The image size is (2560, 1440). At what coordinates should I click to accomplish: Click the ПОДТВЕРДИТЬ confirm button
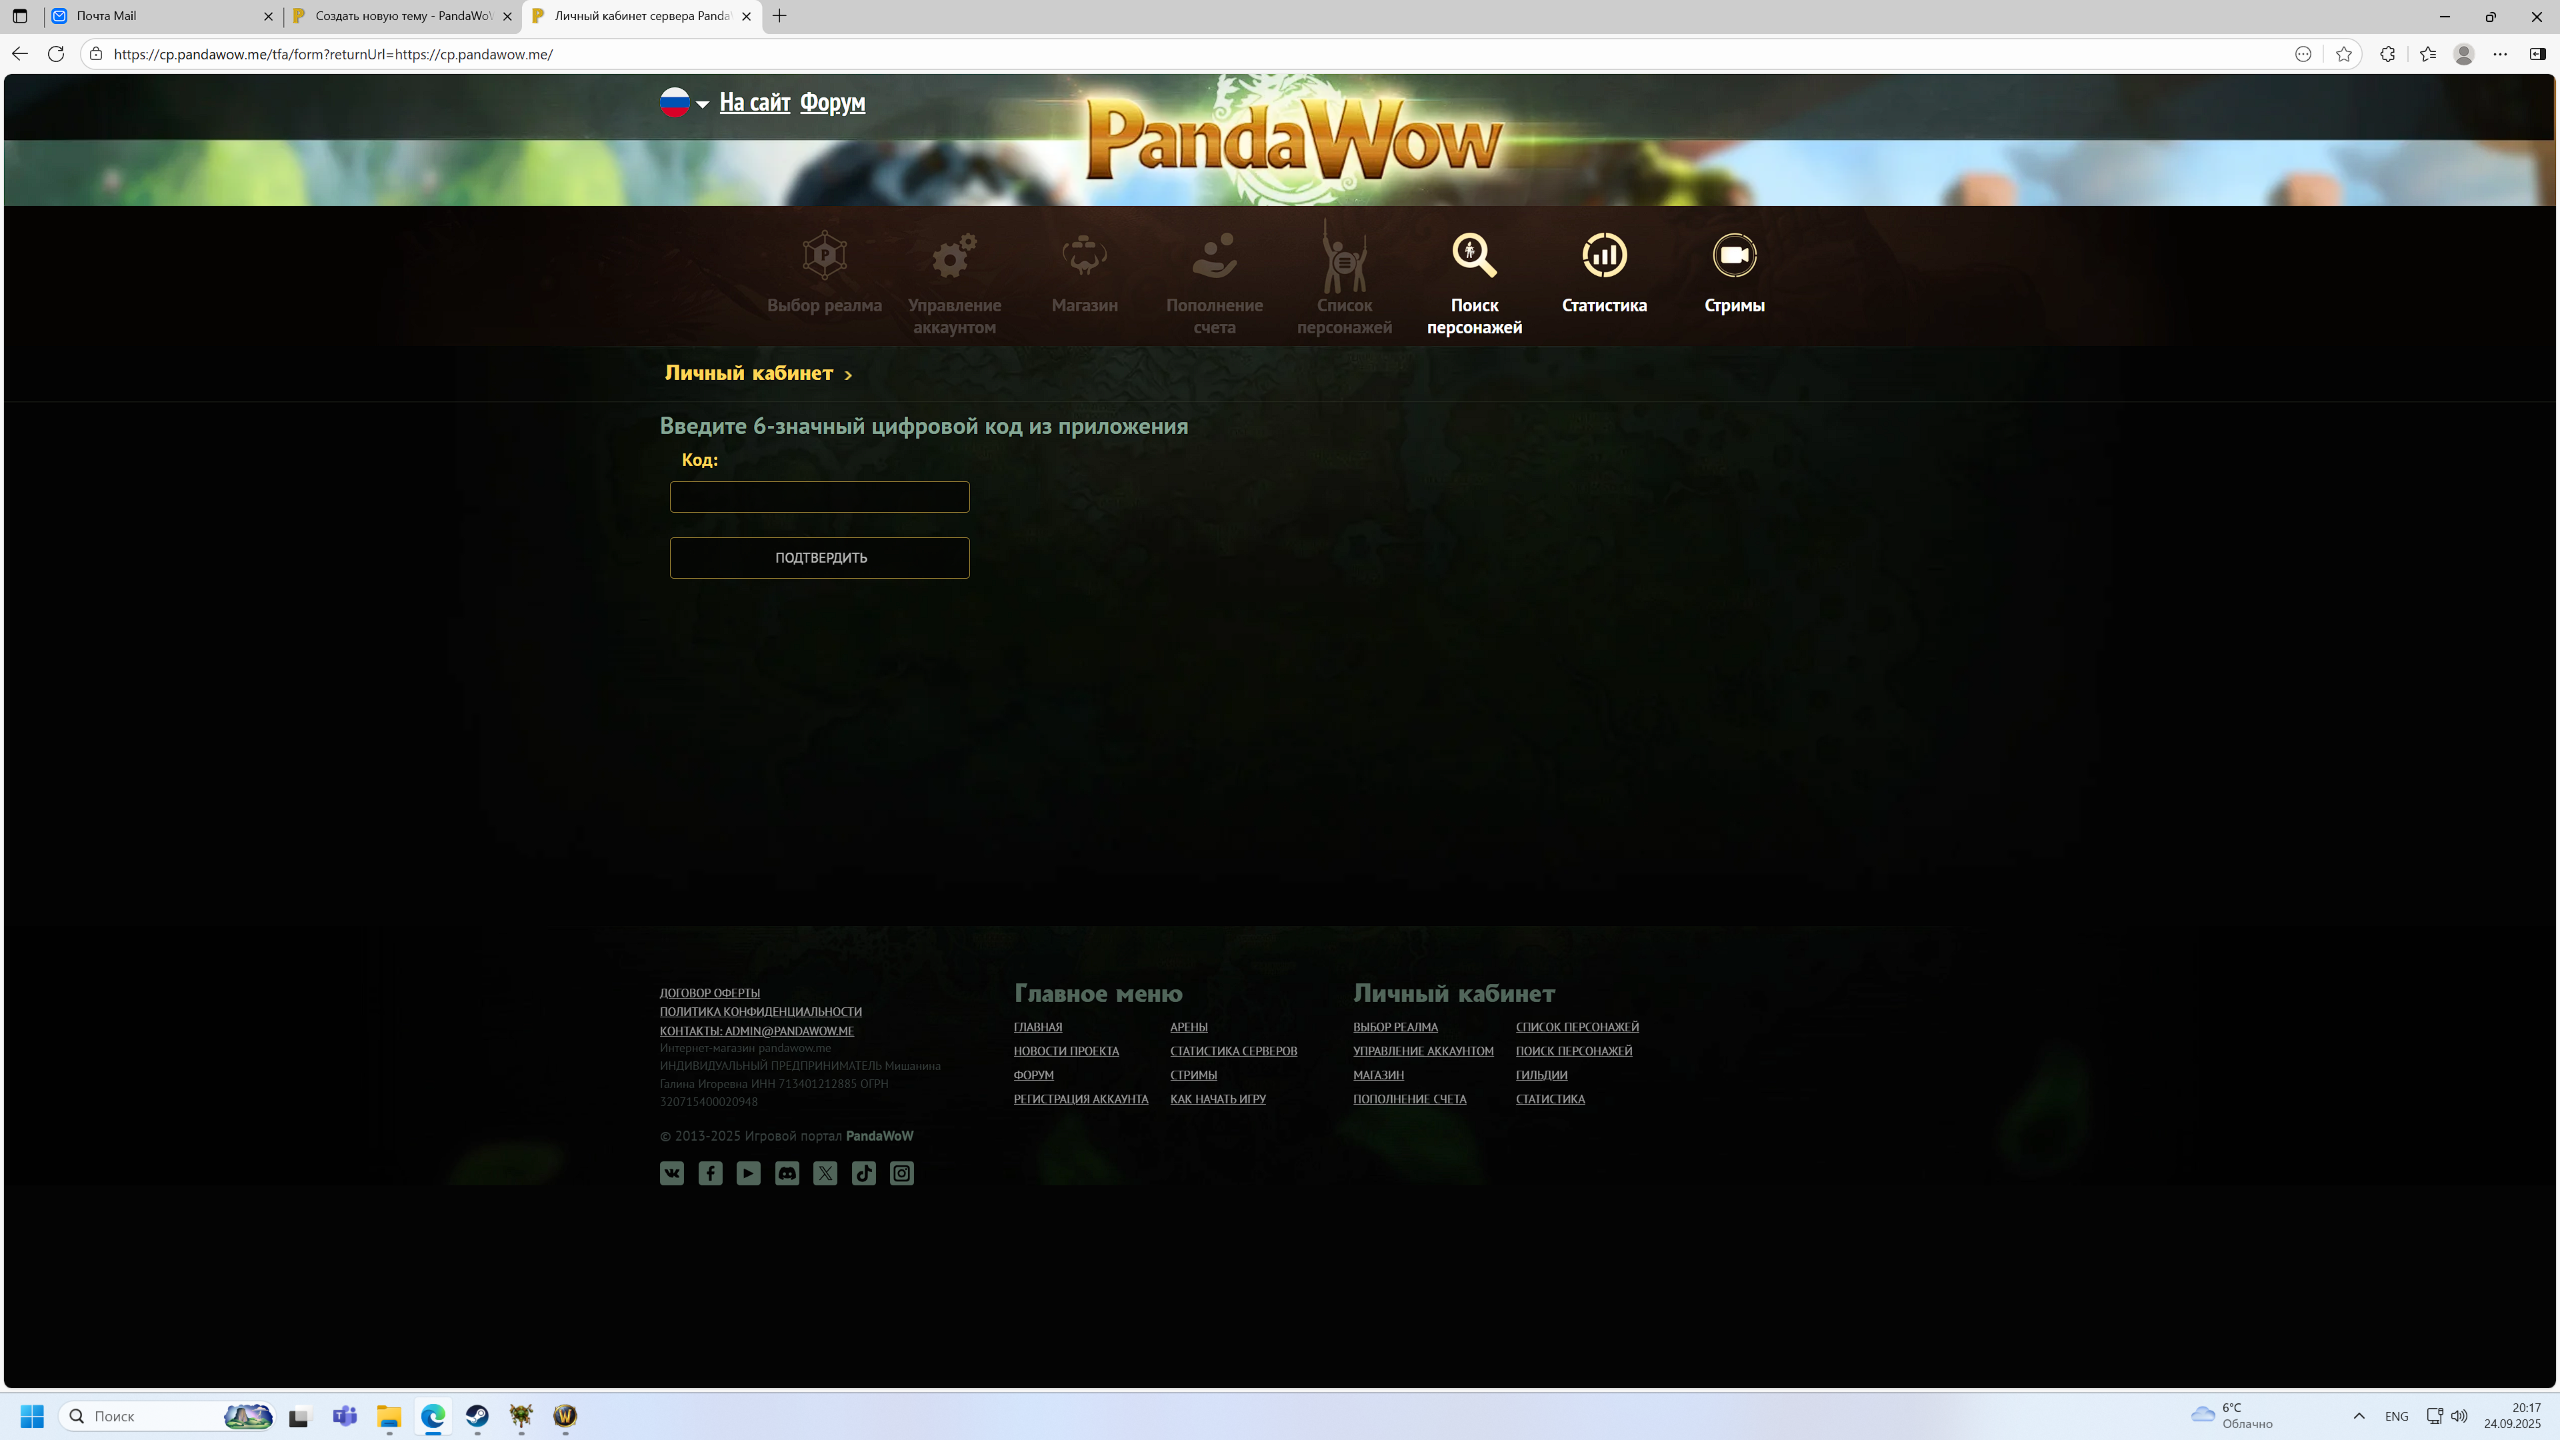820,558
